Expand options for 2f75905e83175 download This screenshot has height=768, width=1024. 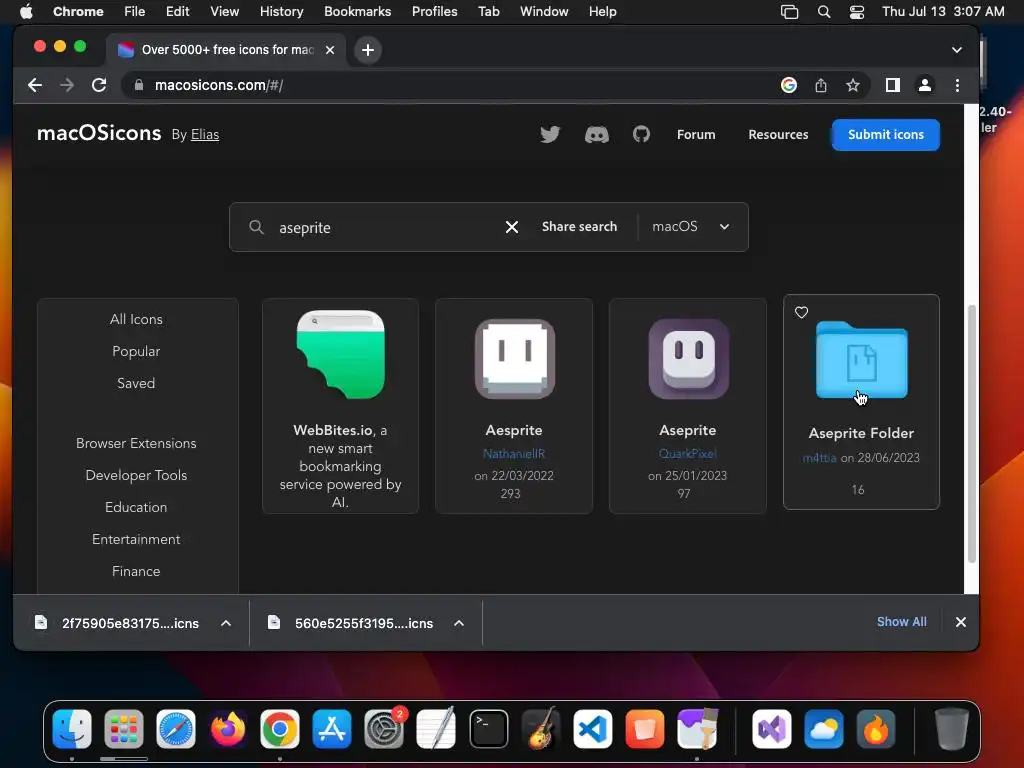[226, 623]
